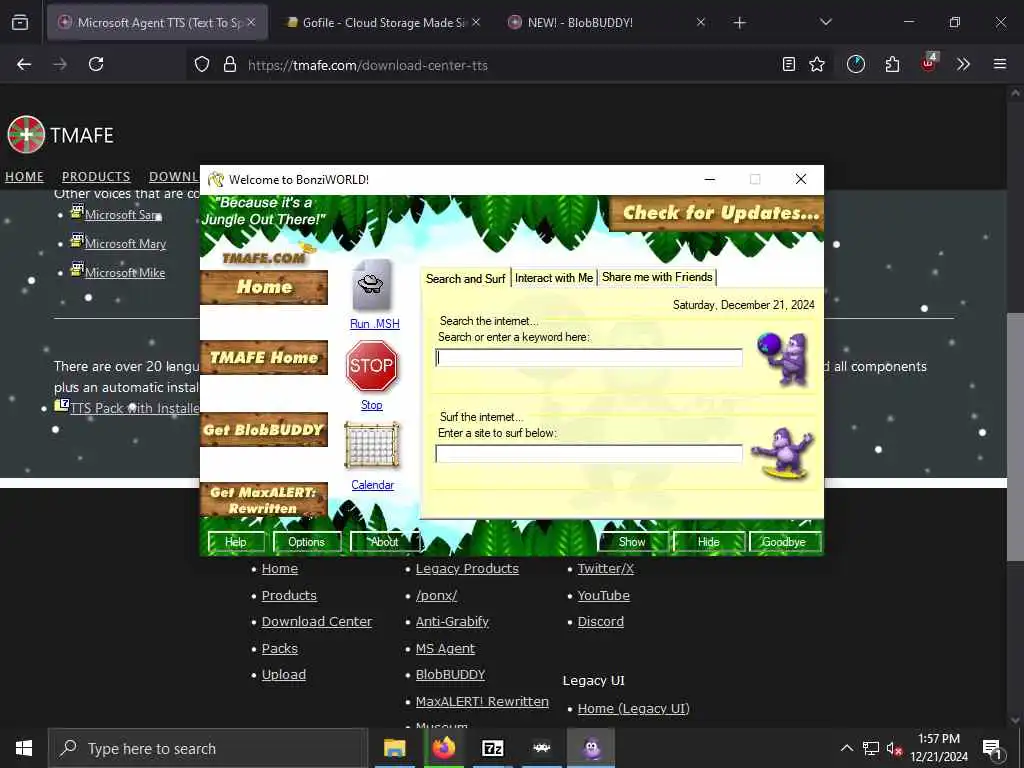Toggle reader view icon
The image size is (1024, 768).
point(789,65)
